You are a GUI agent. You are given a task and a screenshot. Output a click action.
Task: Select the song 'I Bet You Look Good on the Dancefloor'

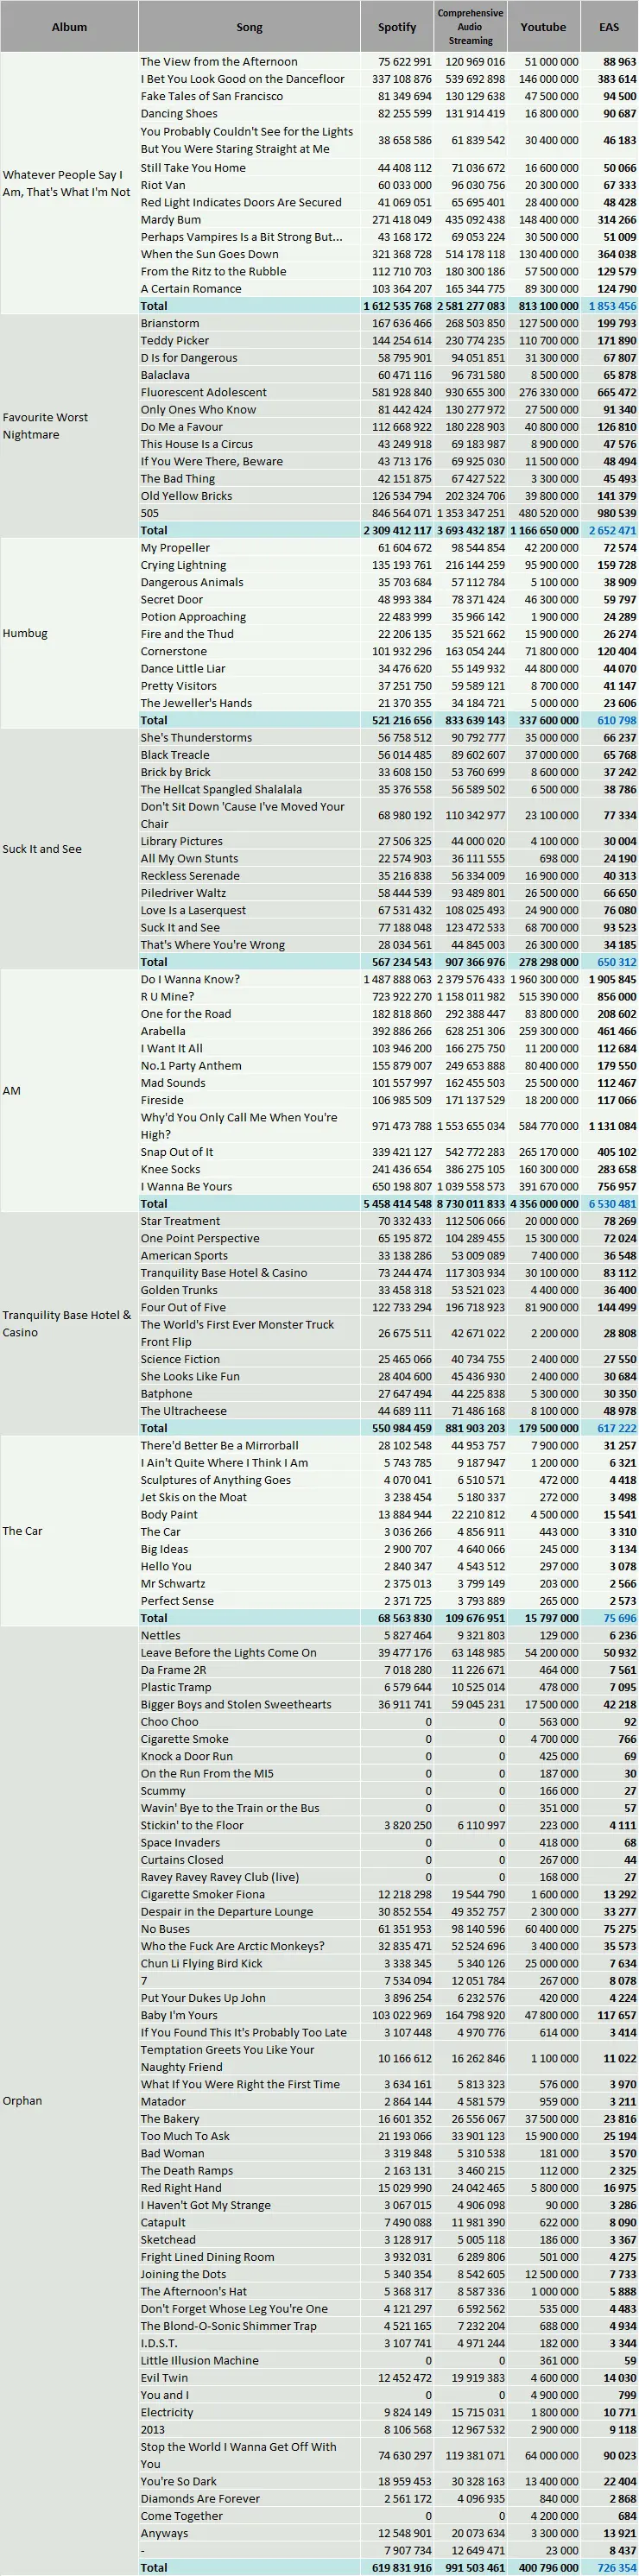[x=242, y=79]
